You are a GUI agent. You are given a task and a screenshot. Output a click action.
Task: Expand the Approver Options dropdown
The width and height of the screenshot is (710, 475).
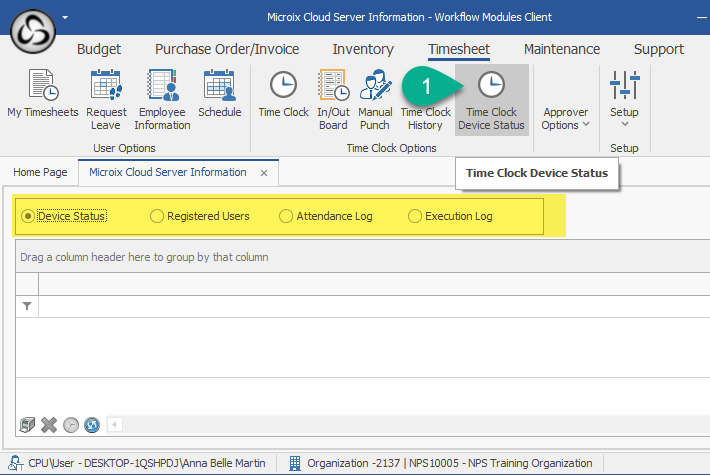coord(565,118)
